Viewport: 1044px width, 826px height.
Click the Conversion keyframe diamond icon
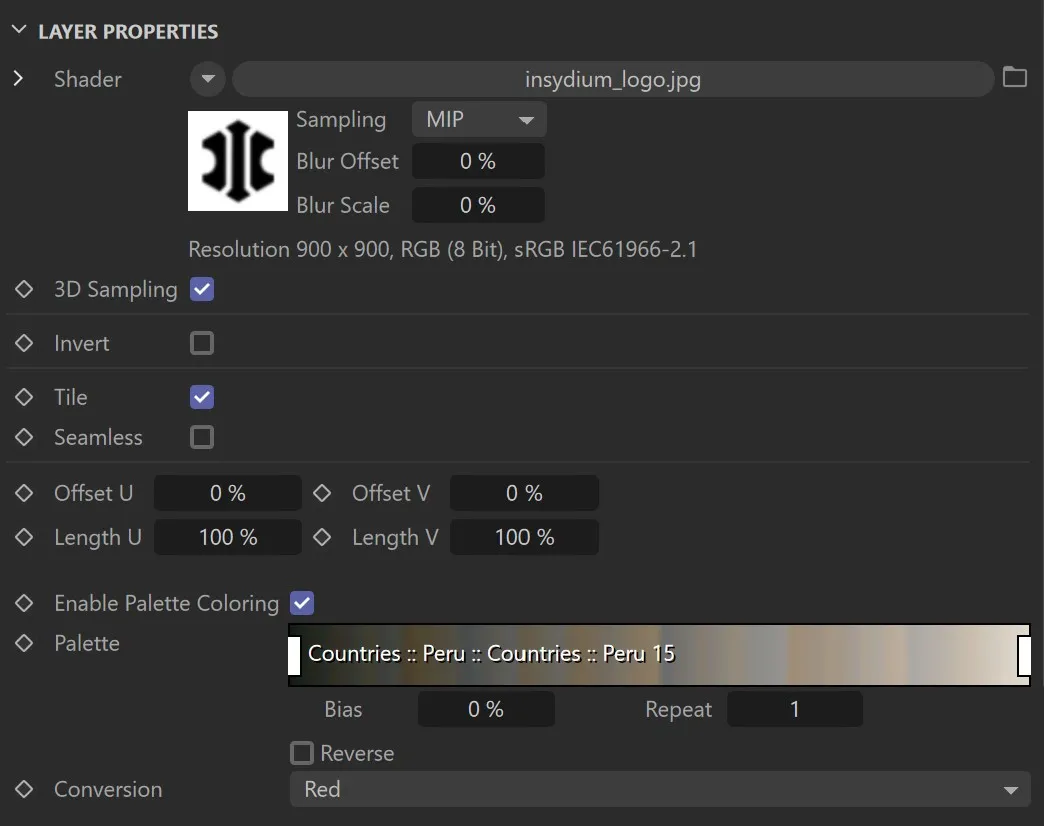pyautogui.click(x=25, y=789)
